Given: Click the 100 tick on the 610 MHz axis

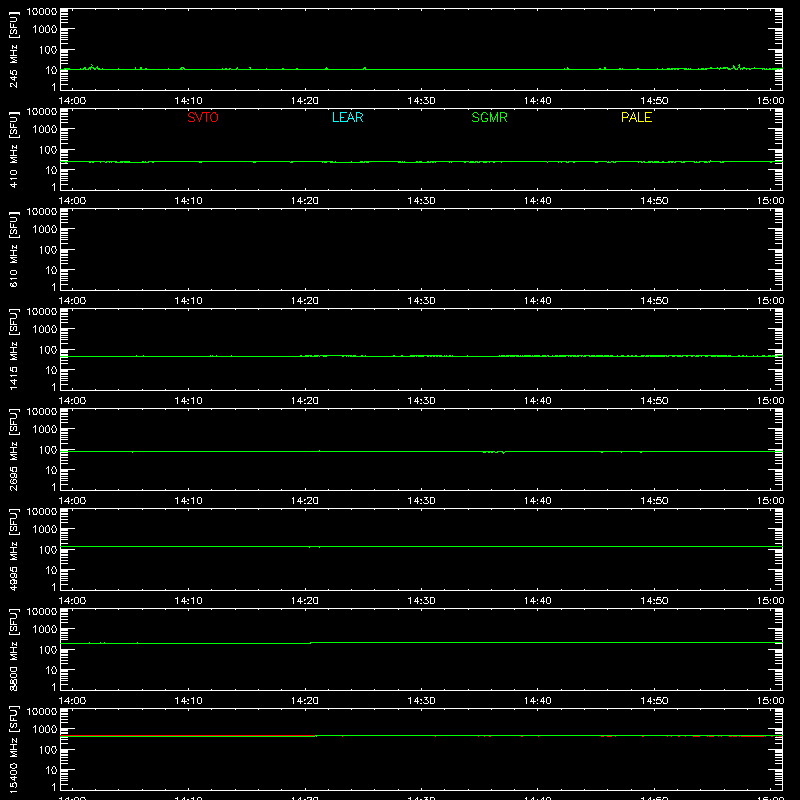Looking at the screenshot, I should click(48, 250).
